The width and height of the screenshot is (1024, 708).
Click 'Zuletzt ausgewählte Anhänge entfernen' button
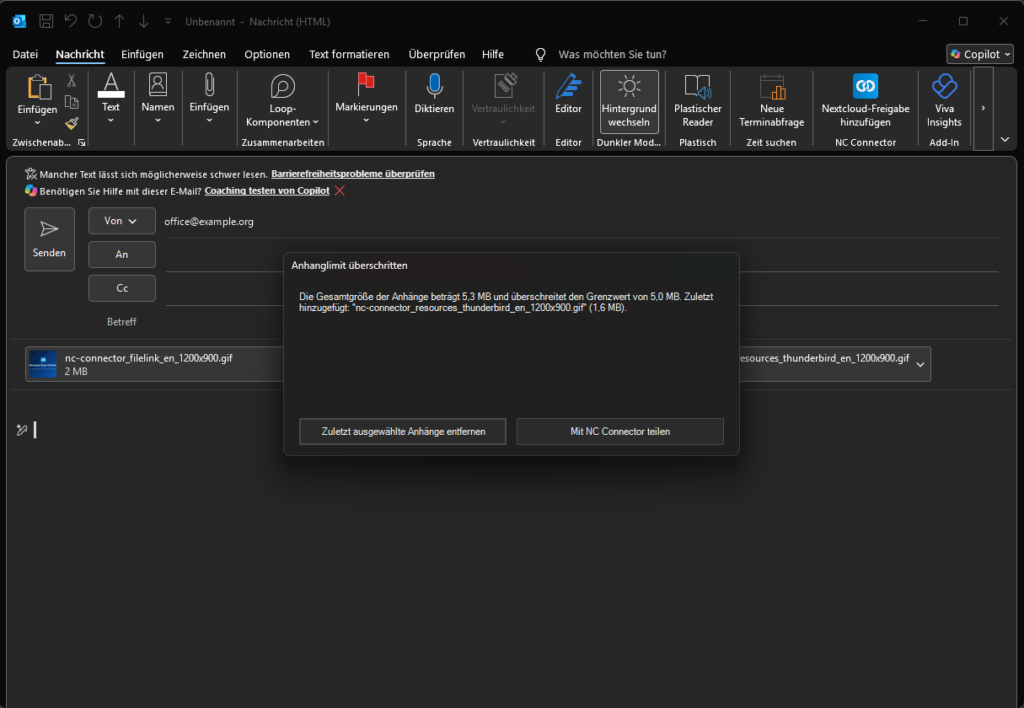[x=403, y=432]
